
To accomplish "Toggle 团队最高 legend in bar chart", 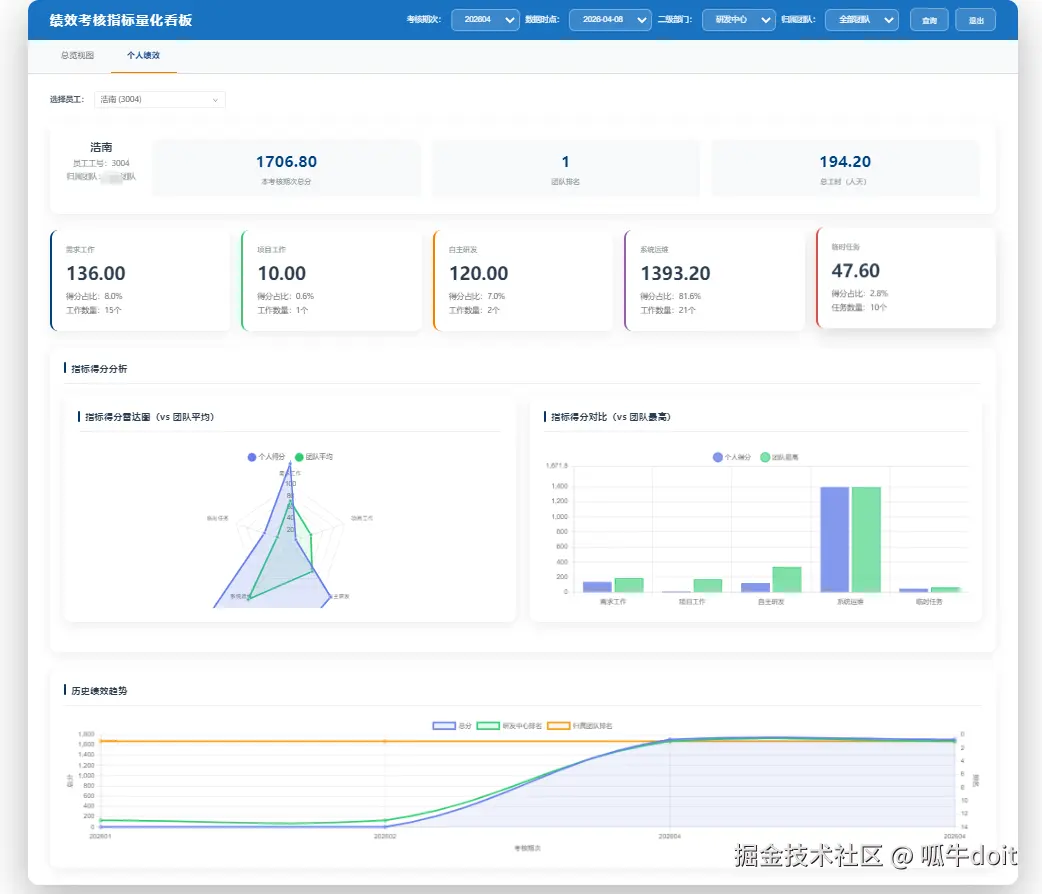I will 780,457.
